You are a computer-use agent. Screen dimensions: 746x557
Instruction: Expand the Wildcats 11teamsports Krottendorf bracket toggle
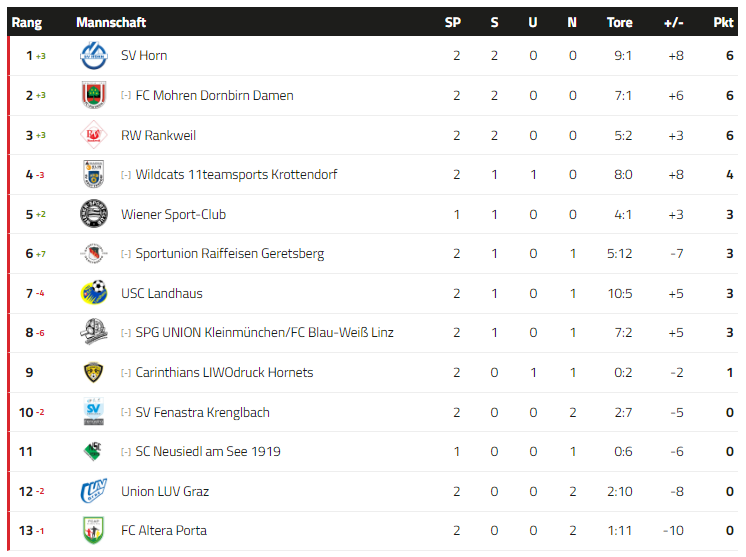coord(126,175)
